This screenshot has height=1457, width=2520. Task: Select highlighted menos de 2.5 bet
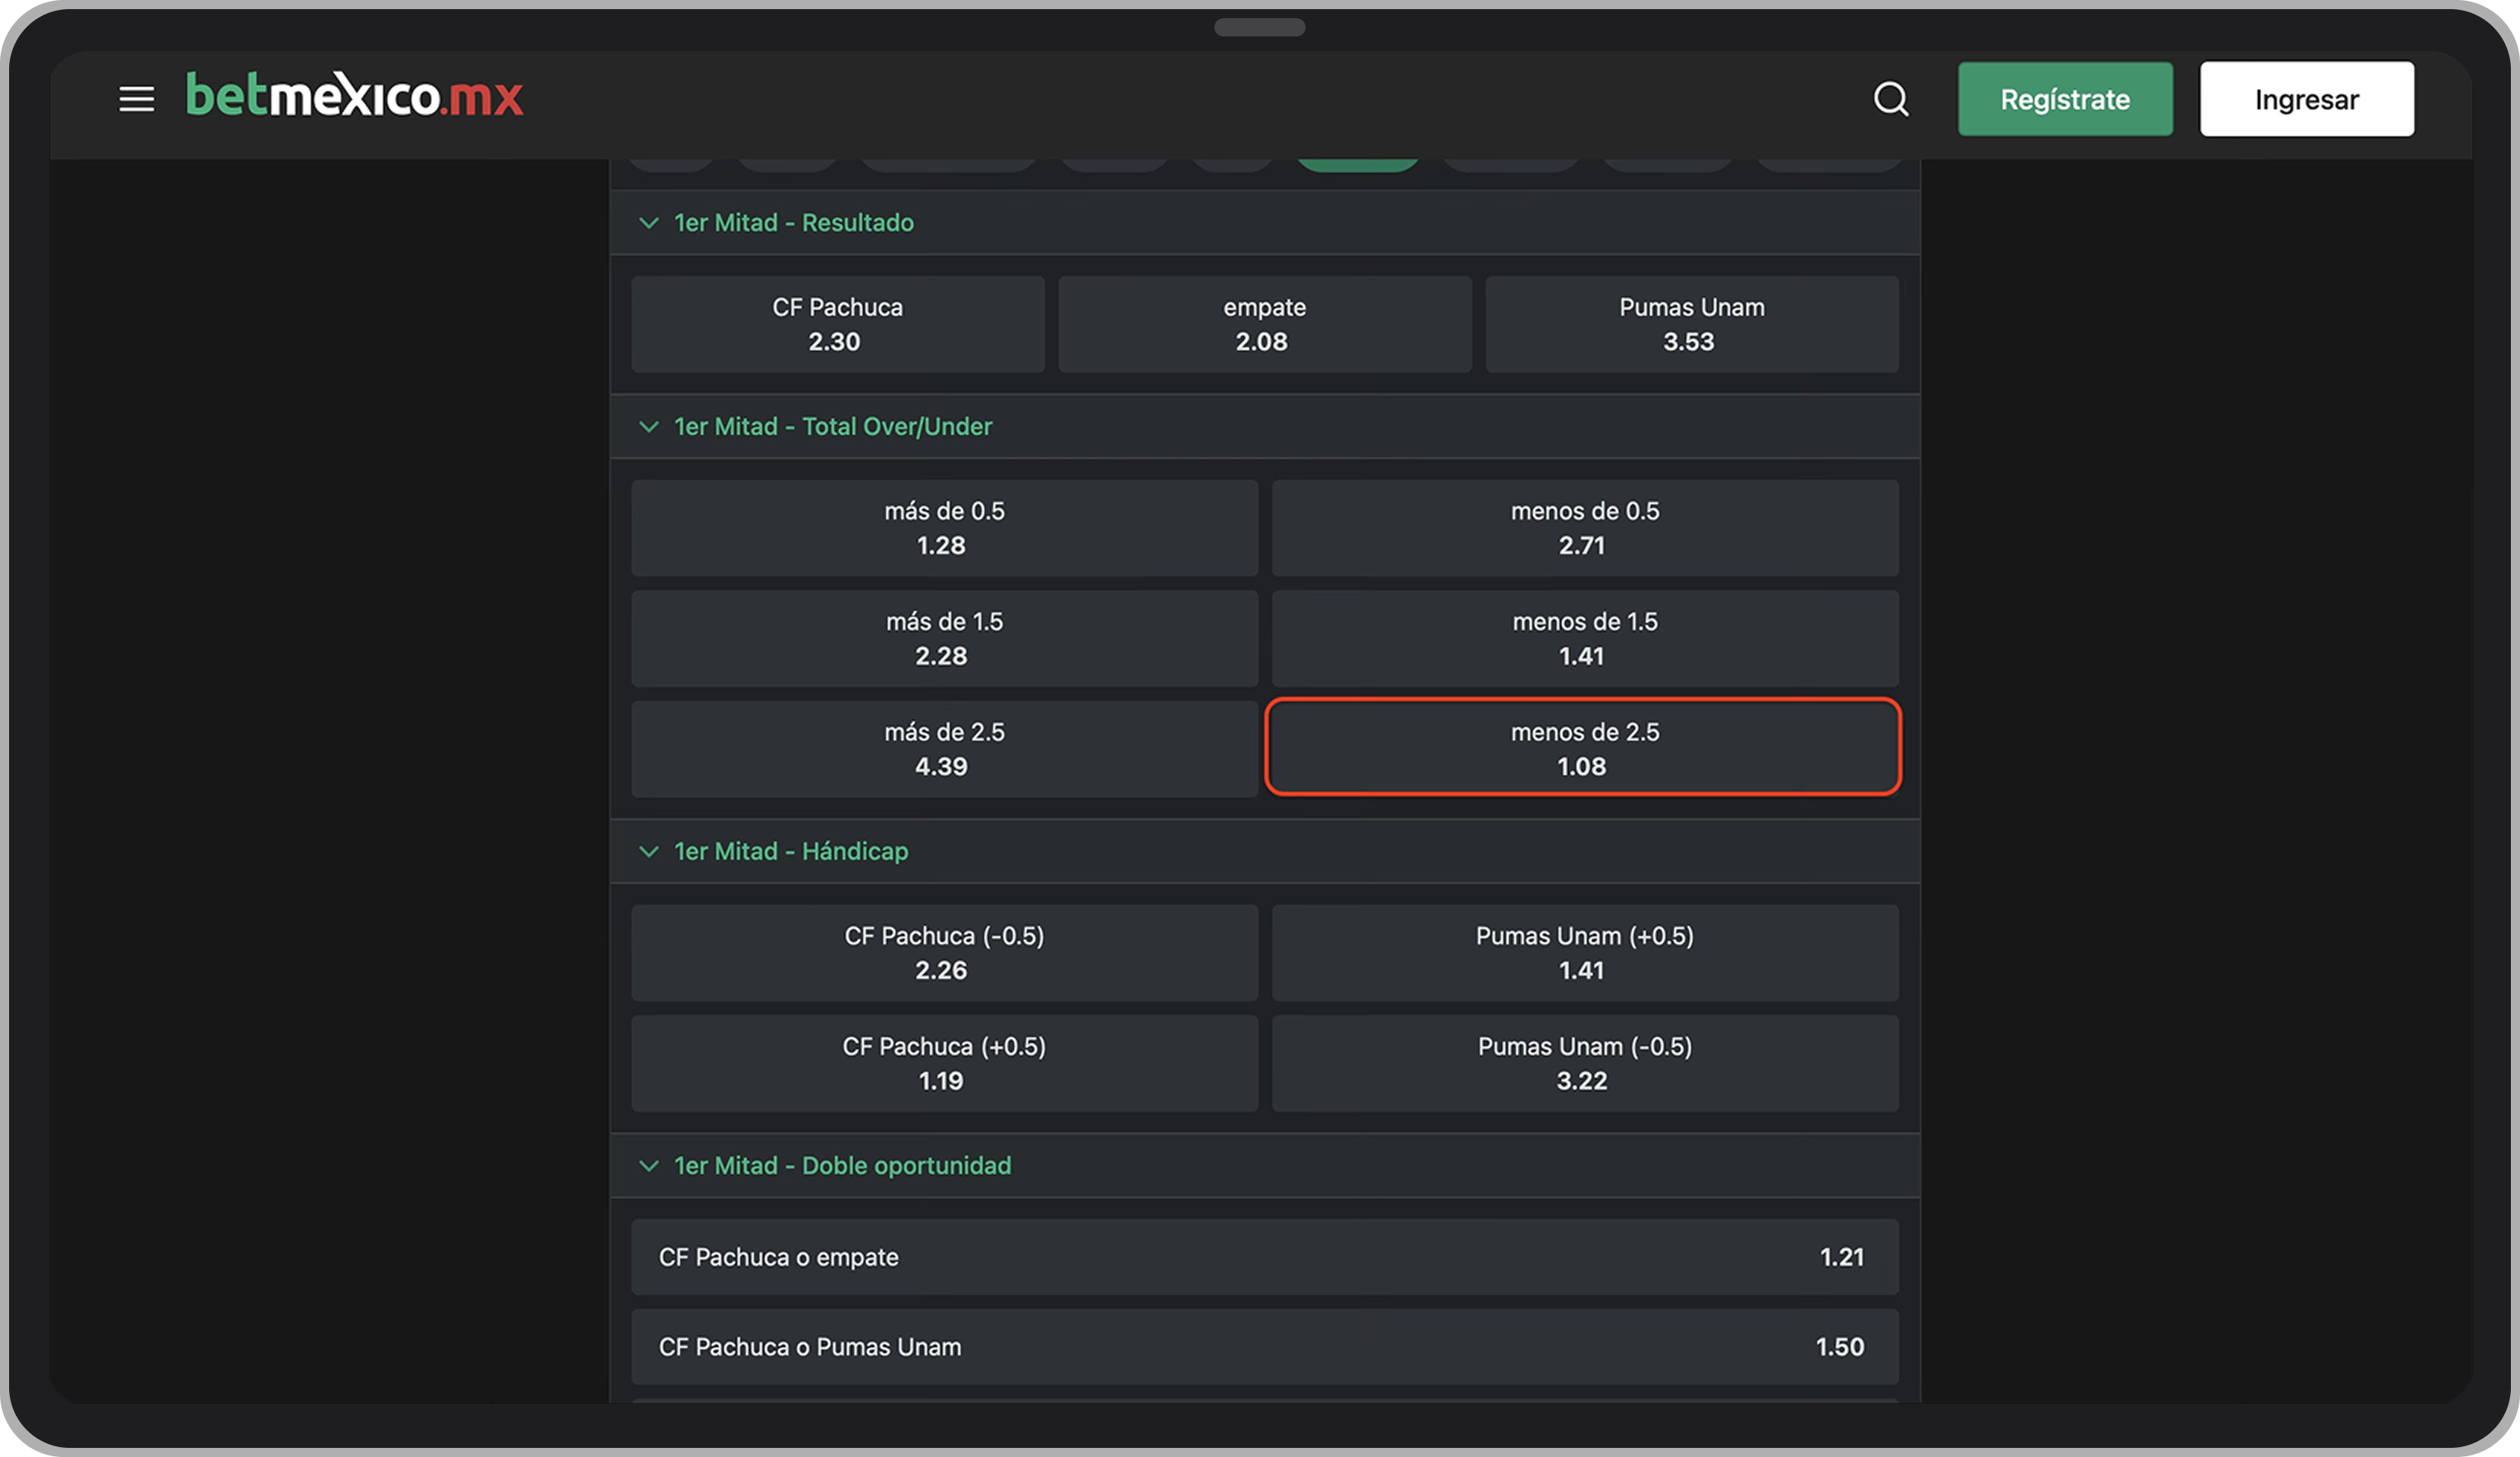click(1584, 748)
